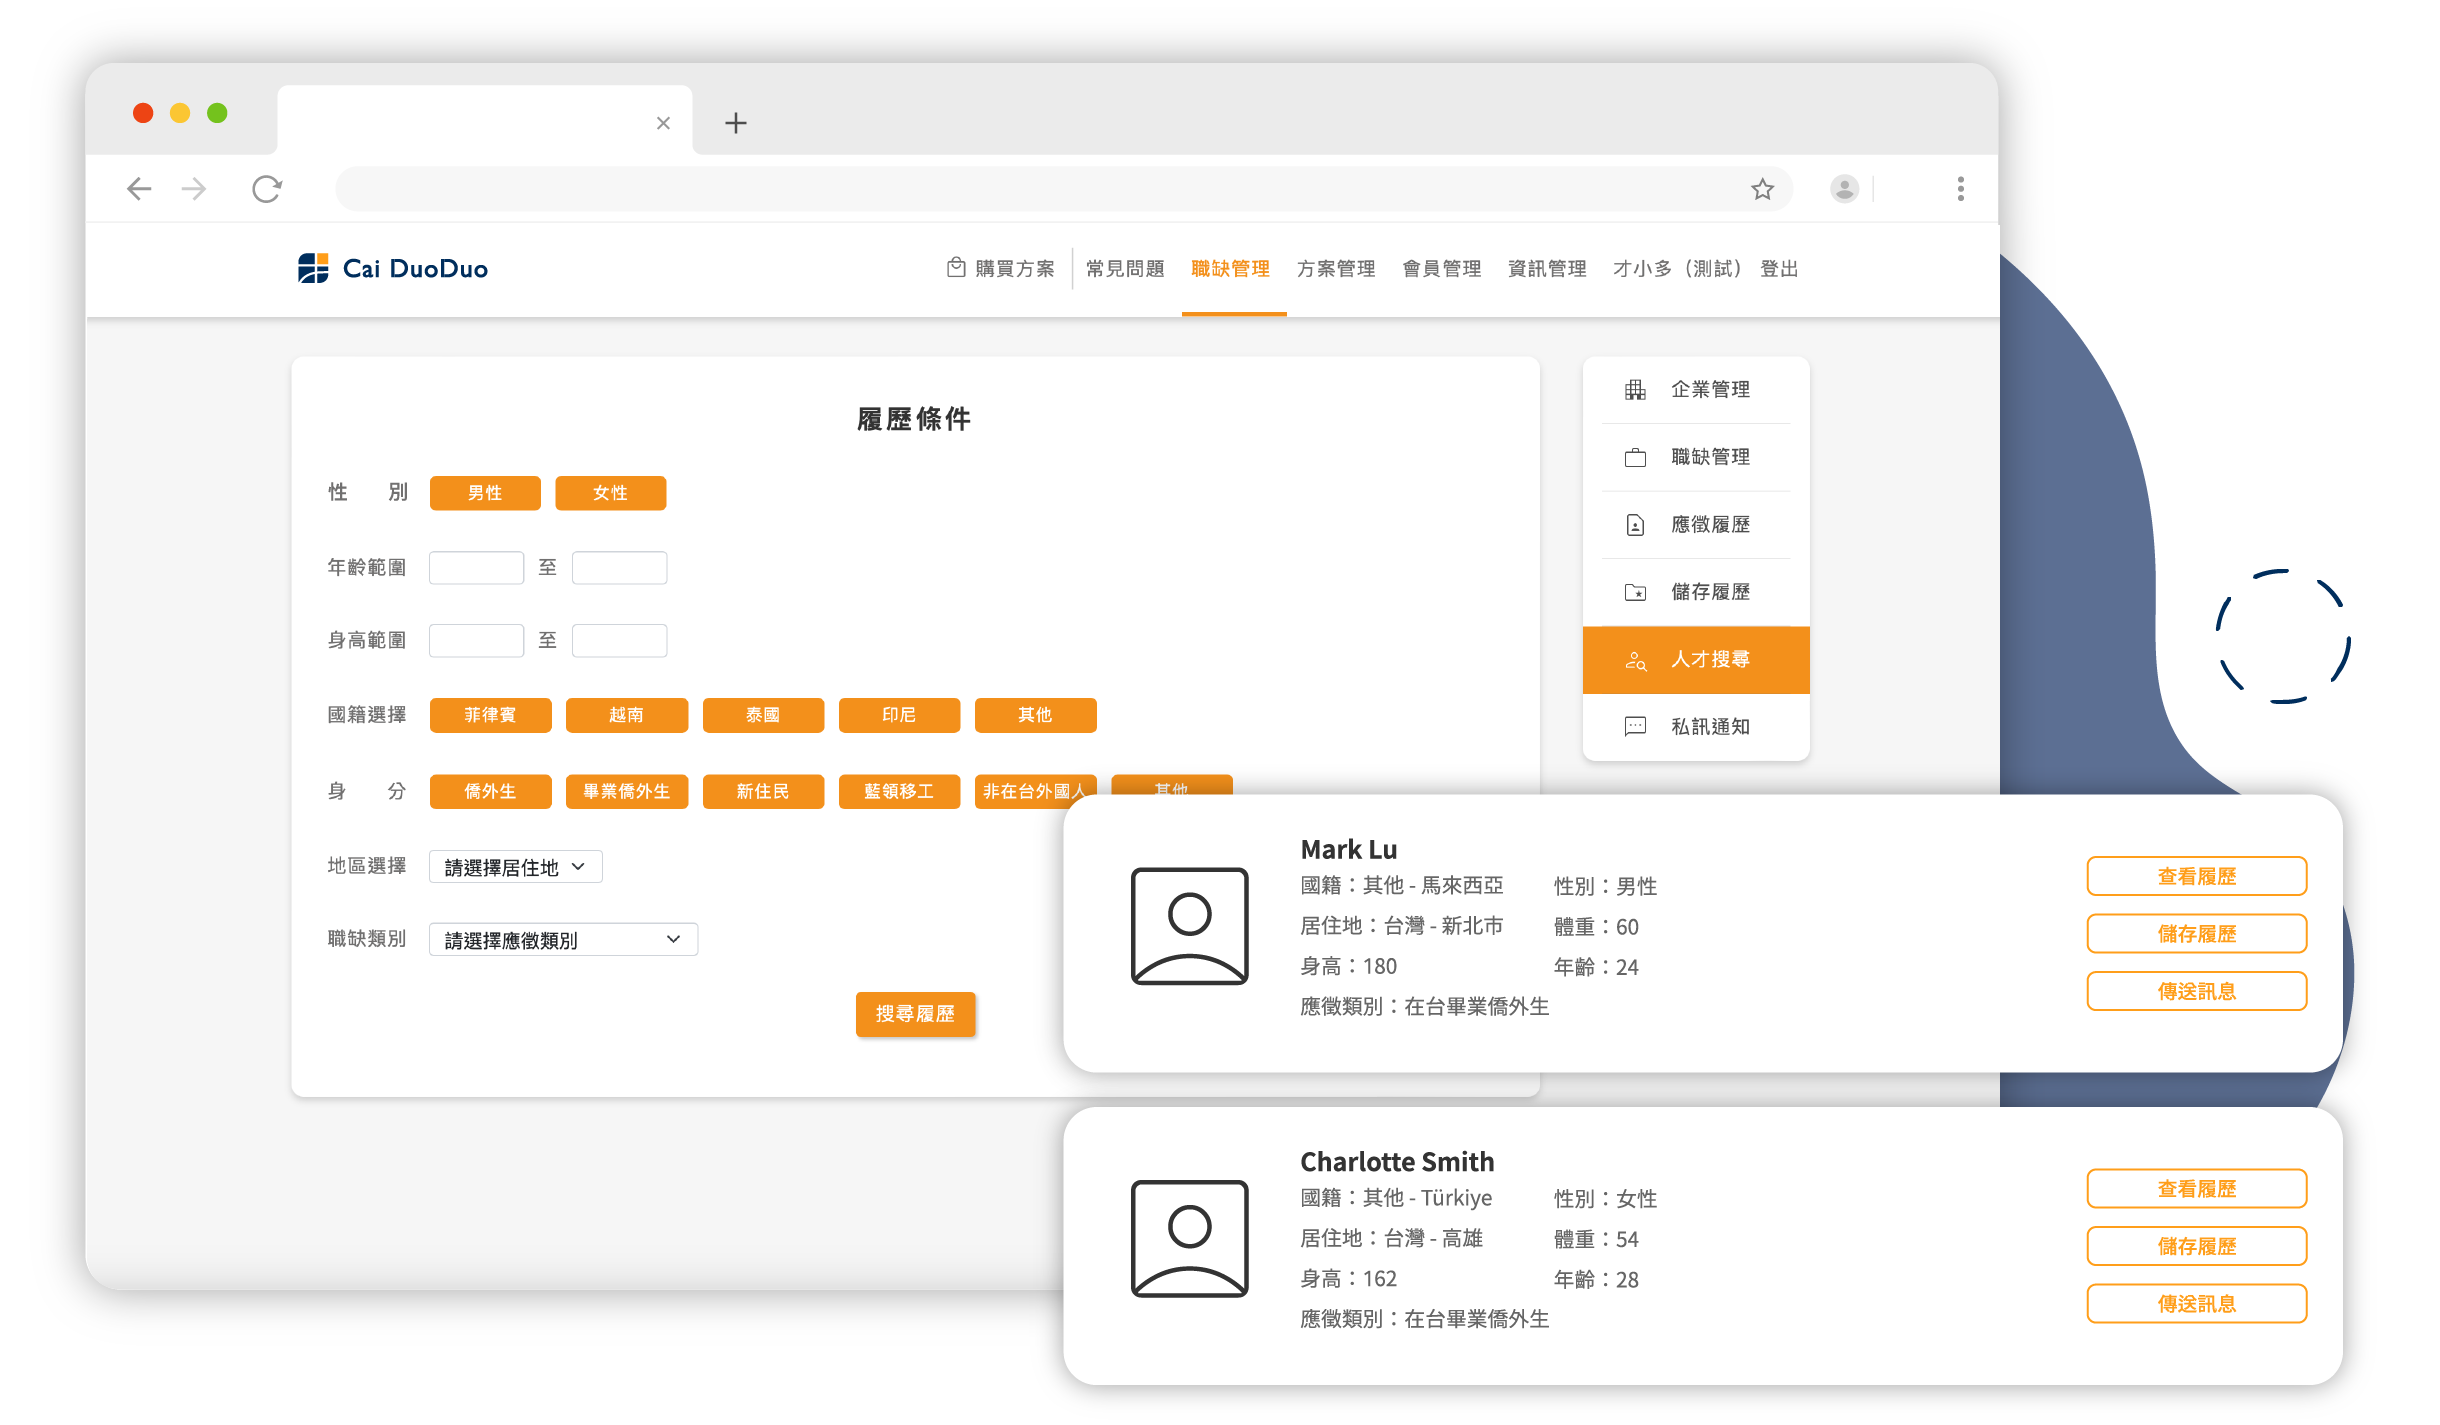Click the document icon beside 應徵履歷
Viewport: 2440px width, 1425px height.
click(1635, 525)
